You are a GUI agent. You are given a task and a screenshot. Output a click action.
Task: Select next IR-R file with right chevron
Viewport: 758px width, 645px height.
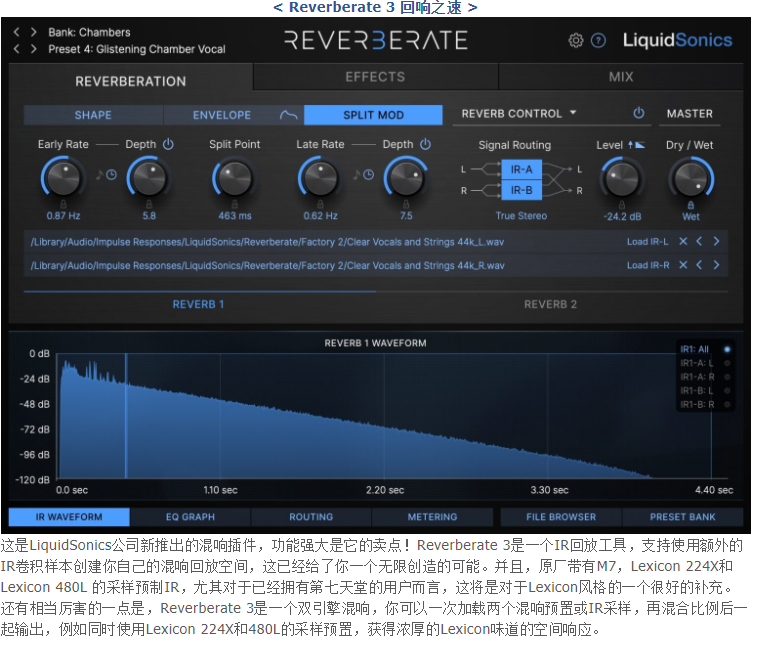[716, 265]
